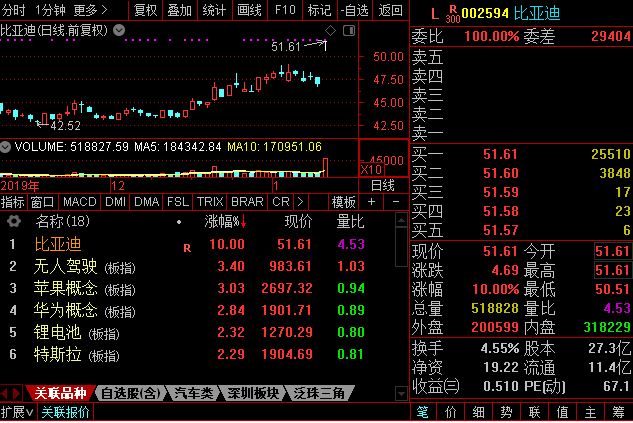Switch to the 笔 tab in quote panel
The height and width of the screenshot is (423, 633).
tap(423, 412)
